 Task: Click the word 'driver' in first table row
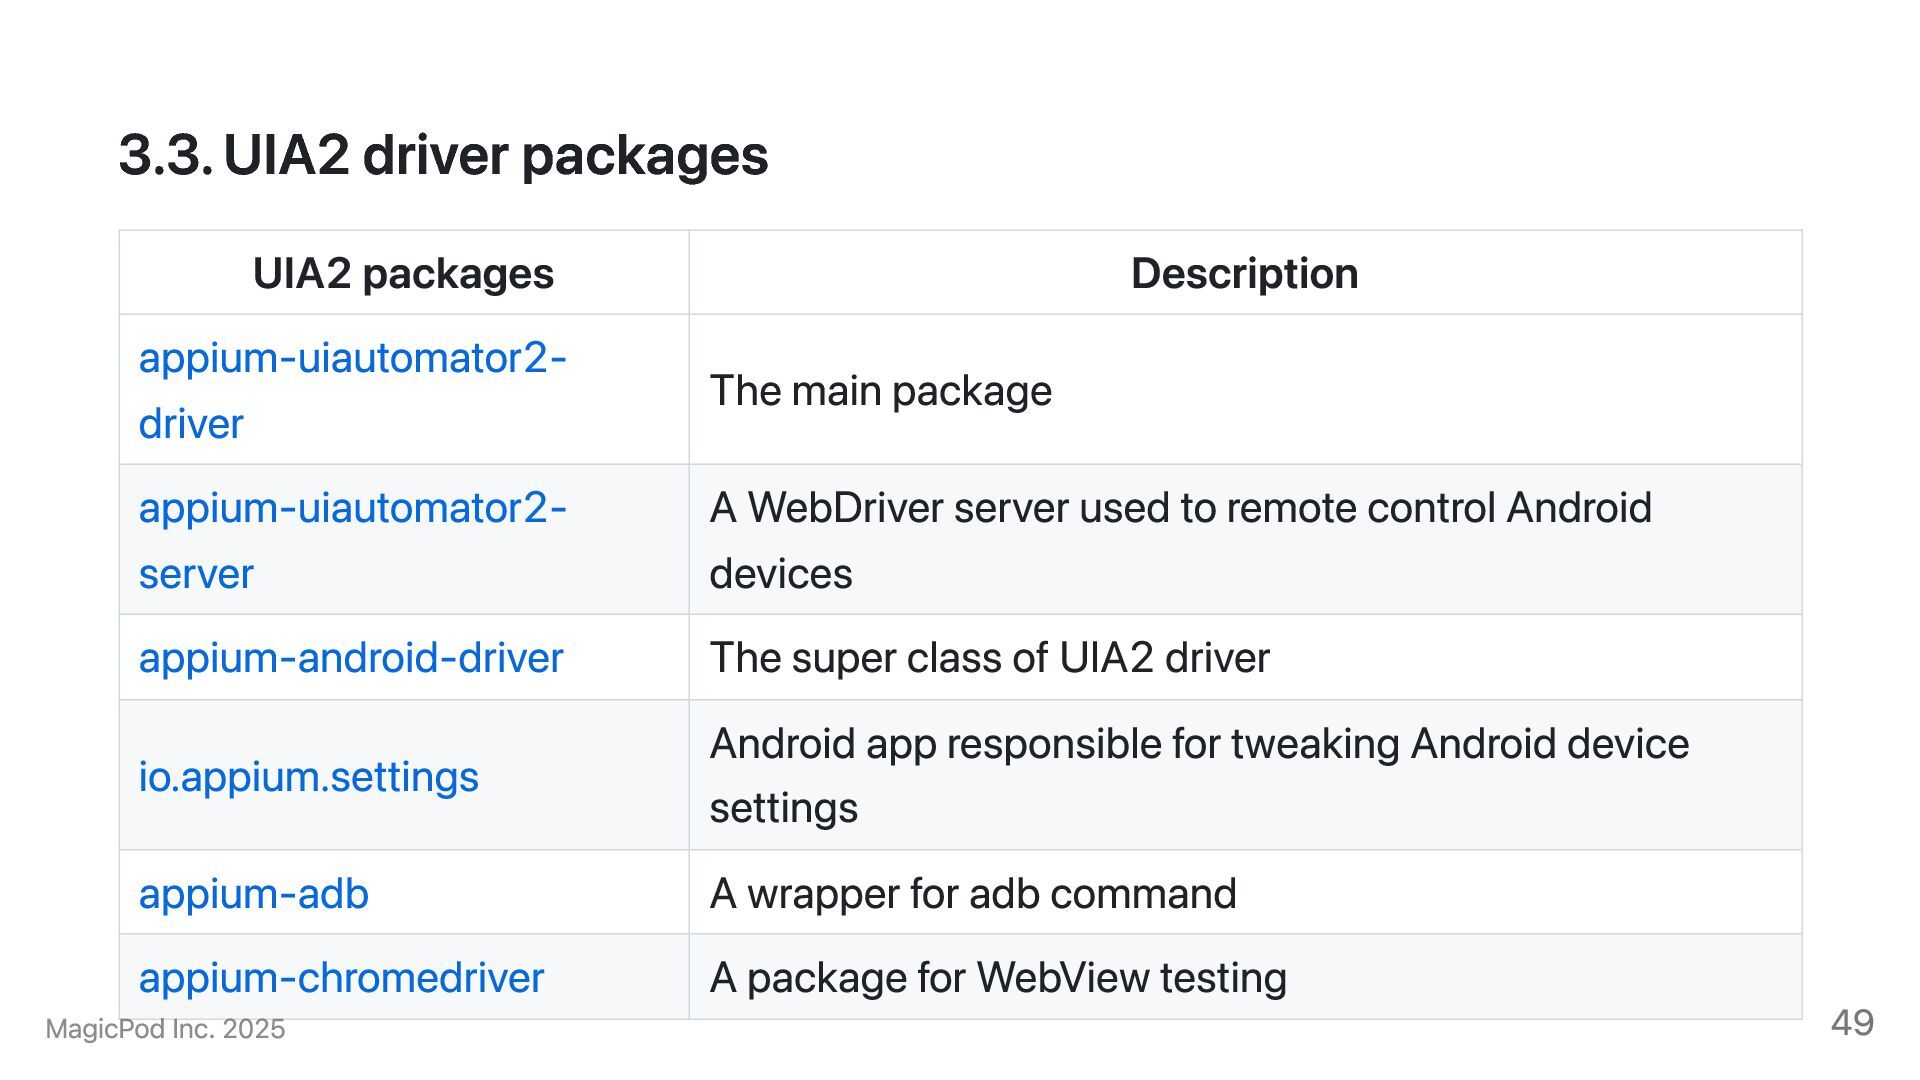point(190,424)
